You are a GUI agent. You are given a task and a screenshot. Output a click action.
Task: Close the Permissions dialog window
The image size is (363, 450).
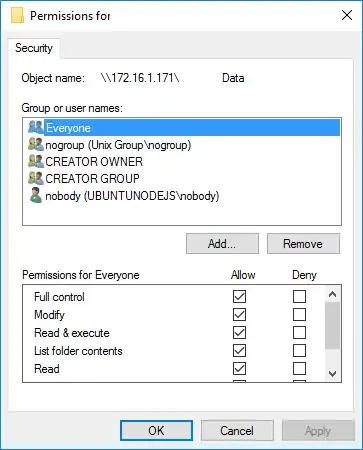[347, 15]
